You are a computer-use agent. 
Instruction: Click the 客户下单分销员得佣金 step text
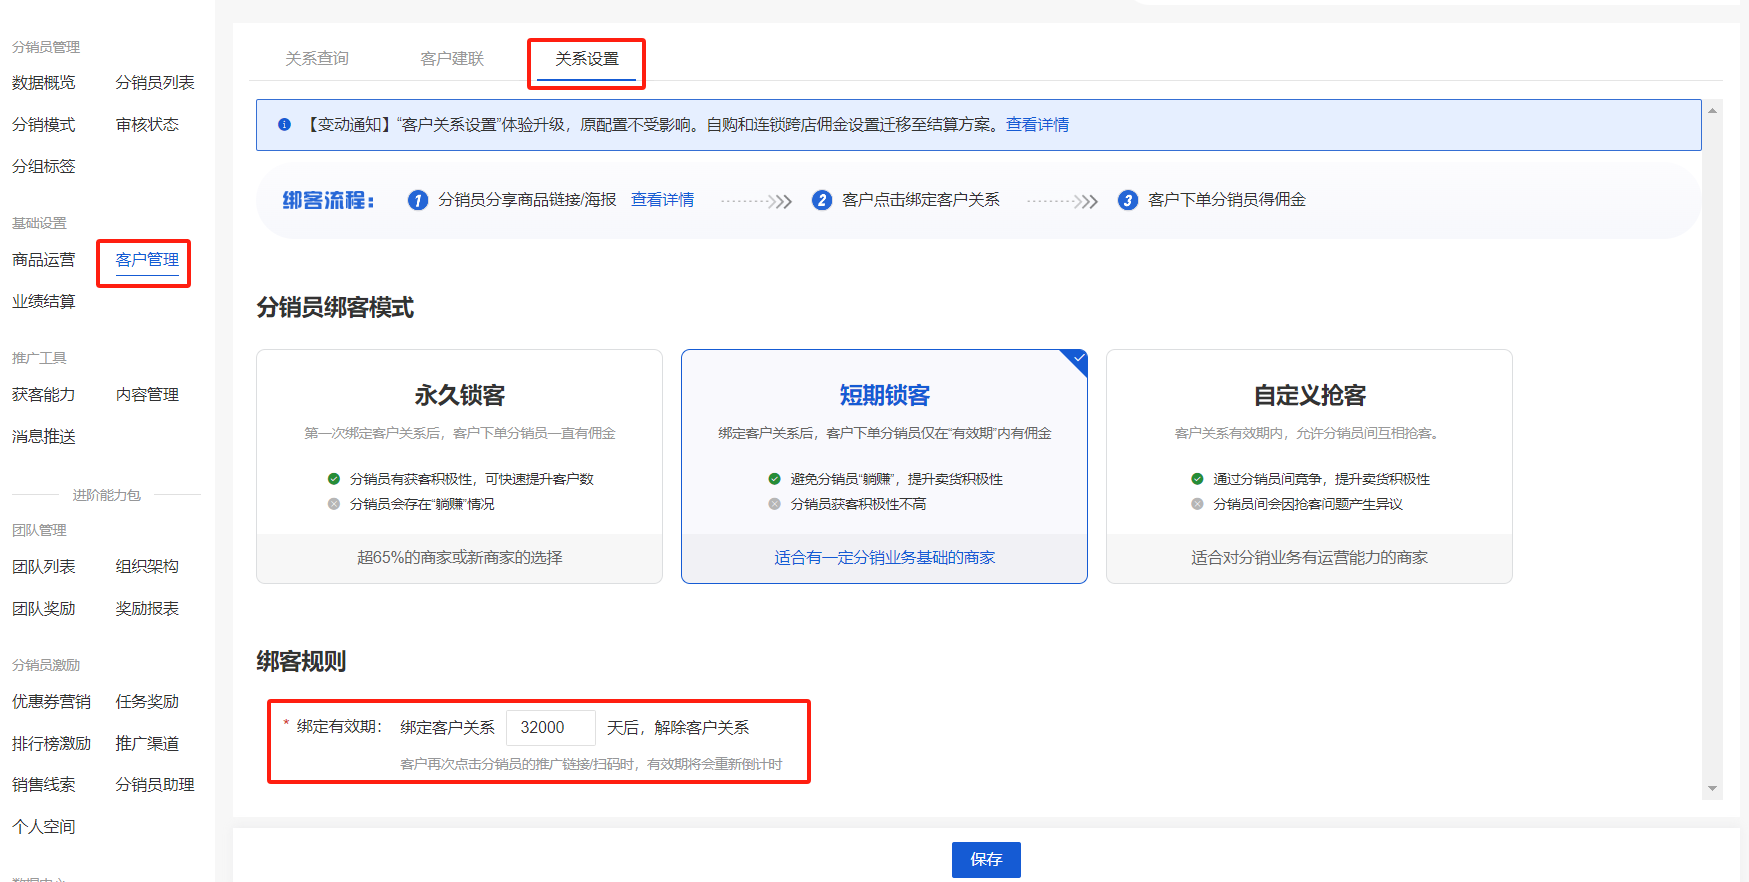(1227, 200)
